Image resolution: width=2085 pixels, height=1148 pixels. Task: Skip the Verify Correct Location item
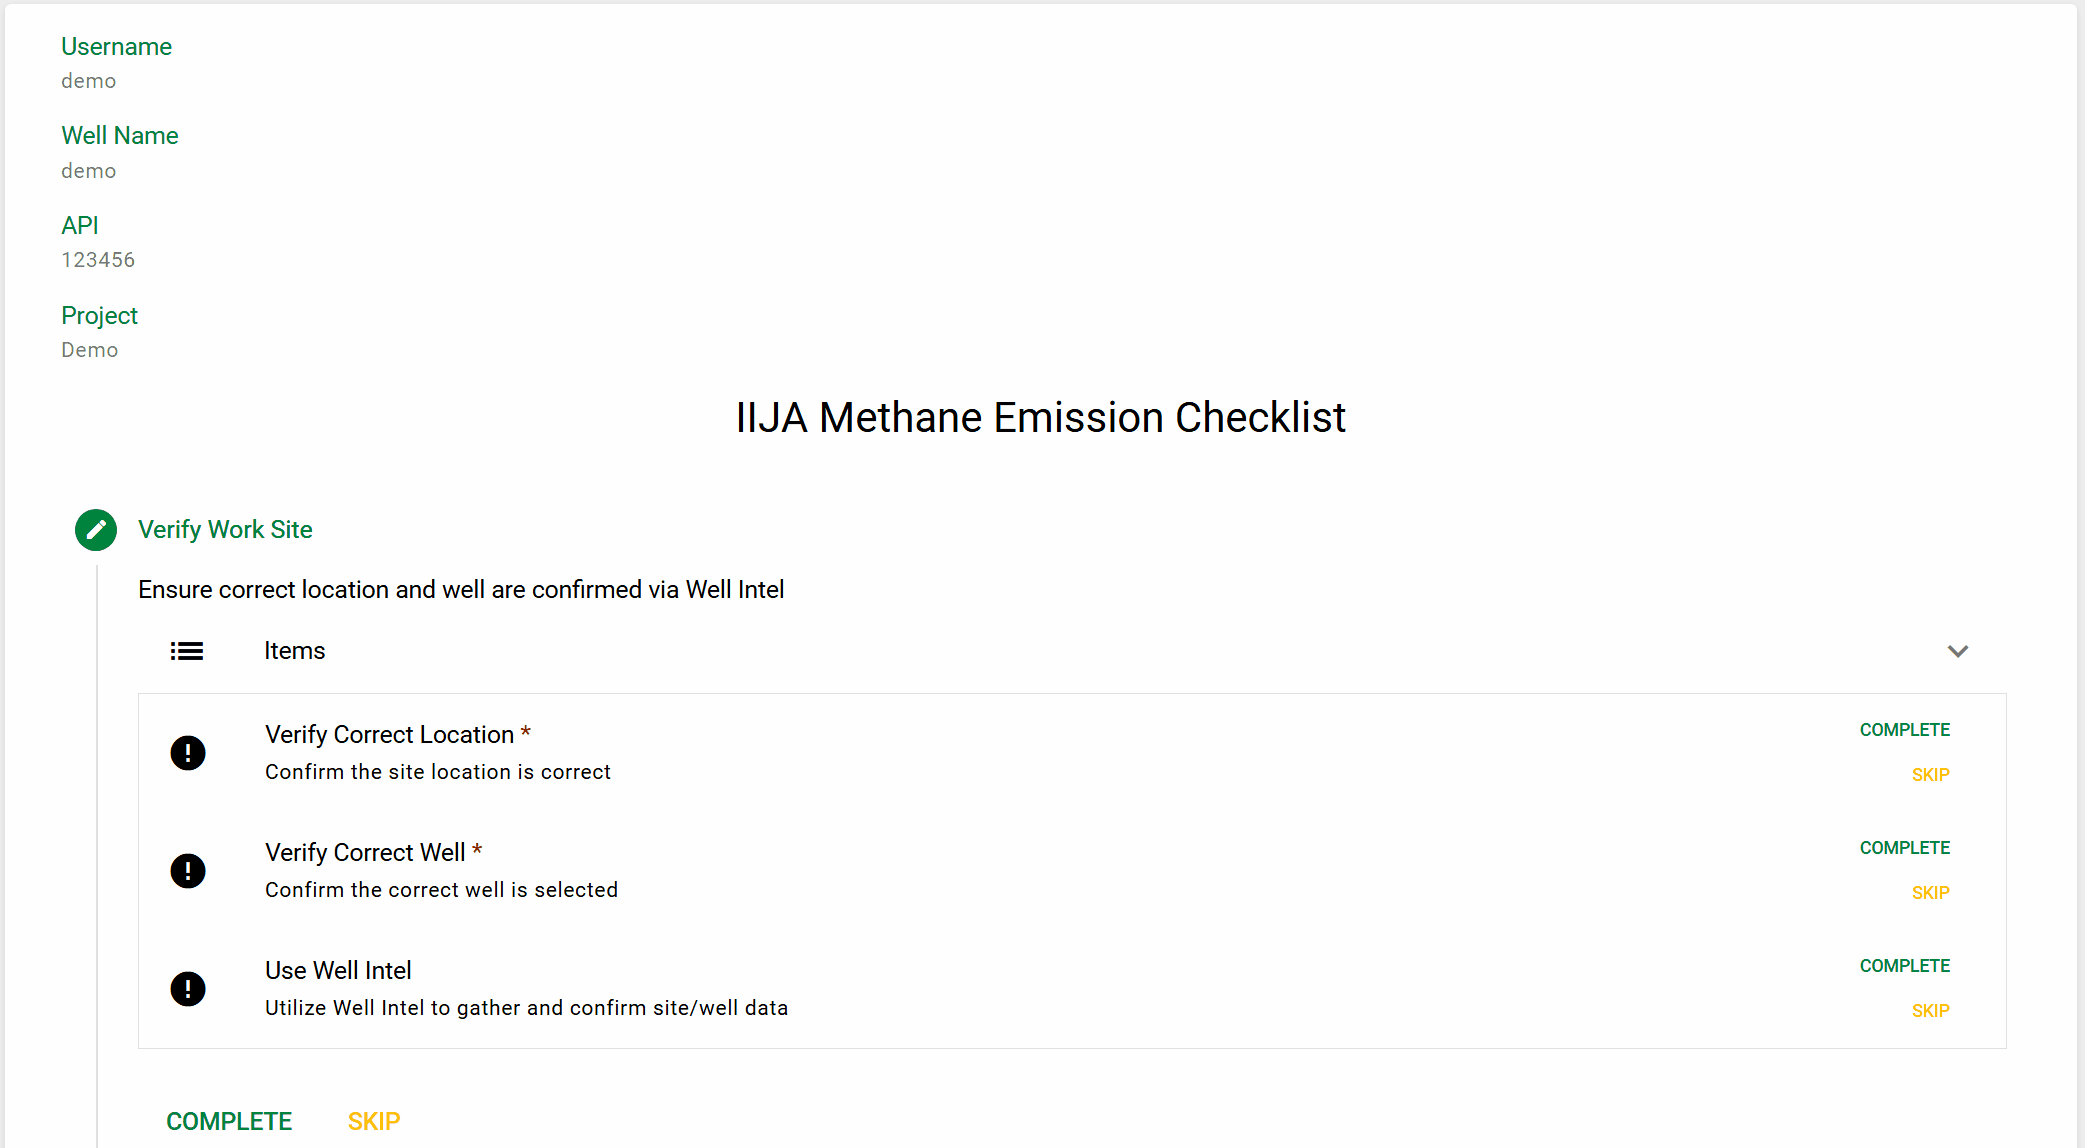(1930, 775)
